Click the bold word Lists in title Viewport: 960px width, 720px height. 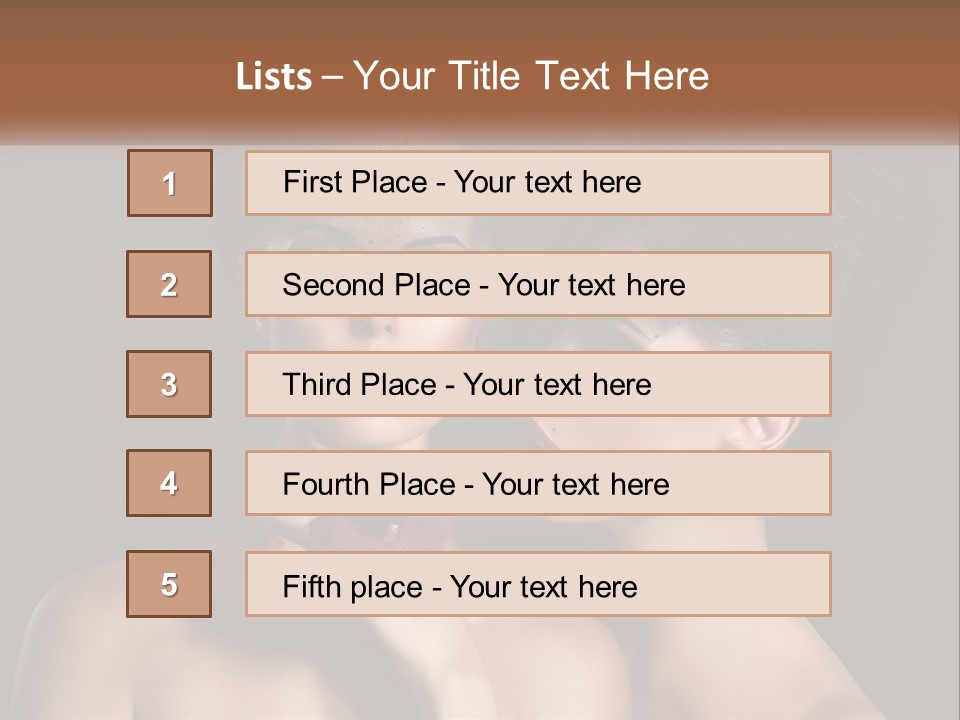274,76
